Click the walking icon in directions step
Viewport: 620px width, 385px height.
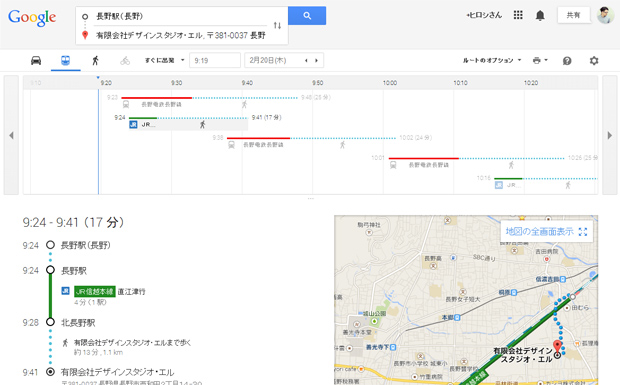click(x=65, y=343)
